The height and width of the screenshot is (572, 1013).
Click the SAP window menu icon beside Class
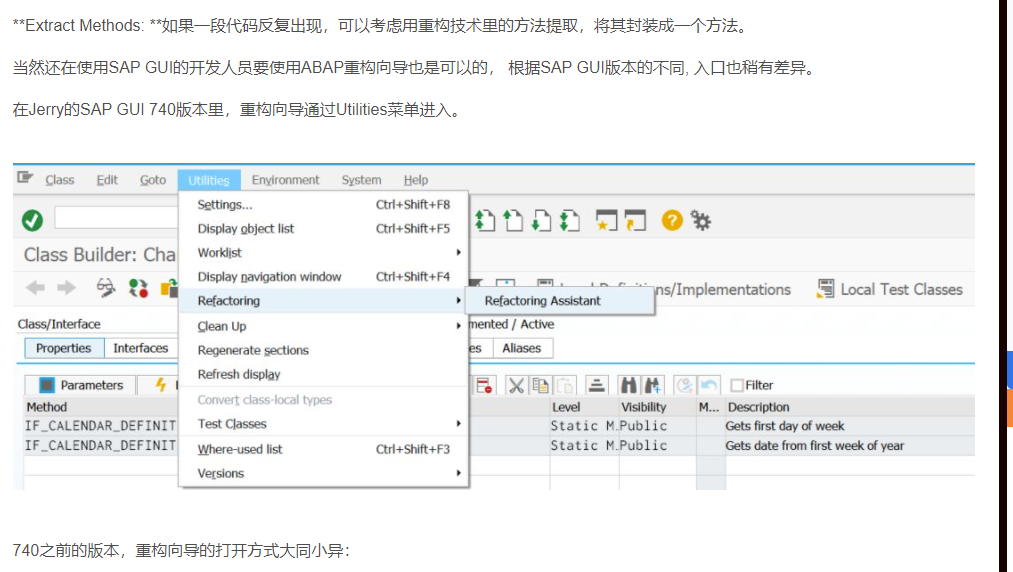pos(25,177)
